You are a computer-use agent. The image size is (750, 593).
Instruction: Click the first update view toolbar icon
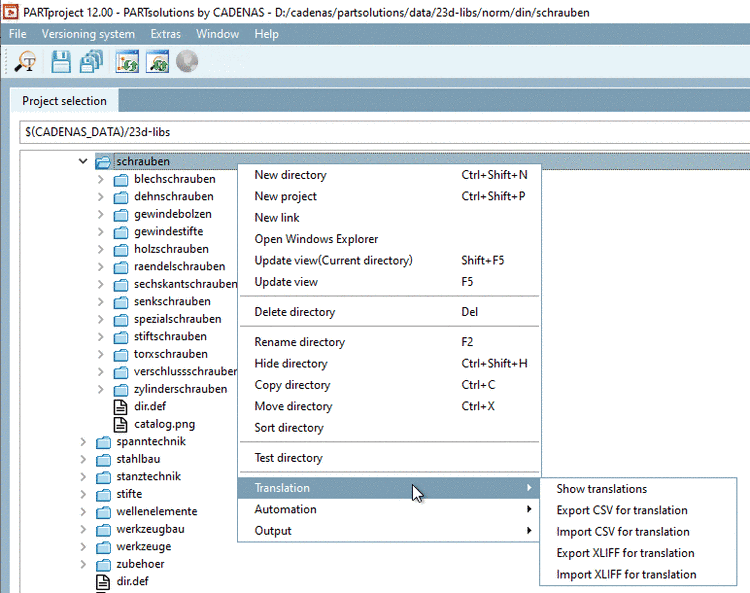click(127, 62)
